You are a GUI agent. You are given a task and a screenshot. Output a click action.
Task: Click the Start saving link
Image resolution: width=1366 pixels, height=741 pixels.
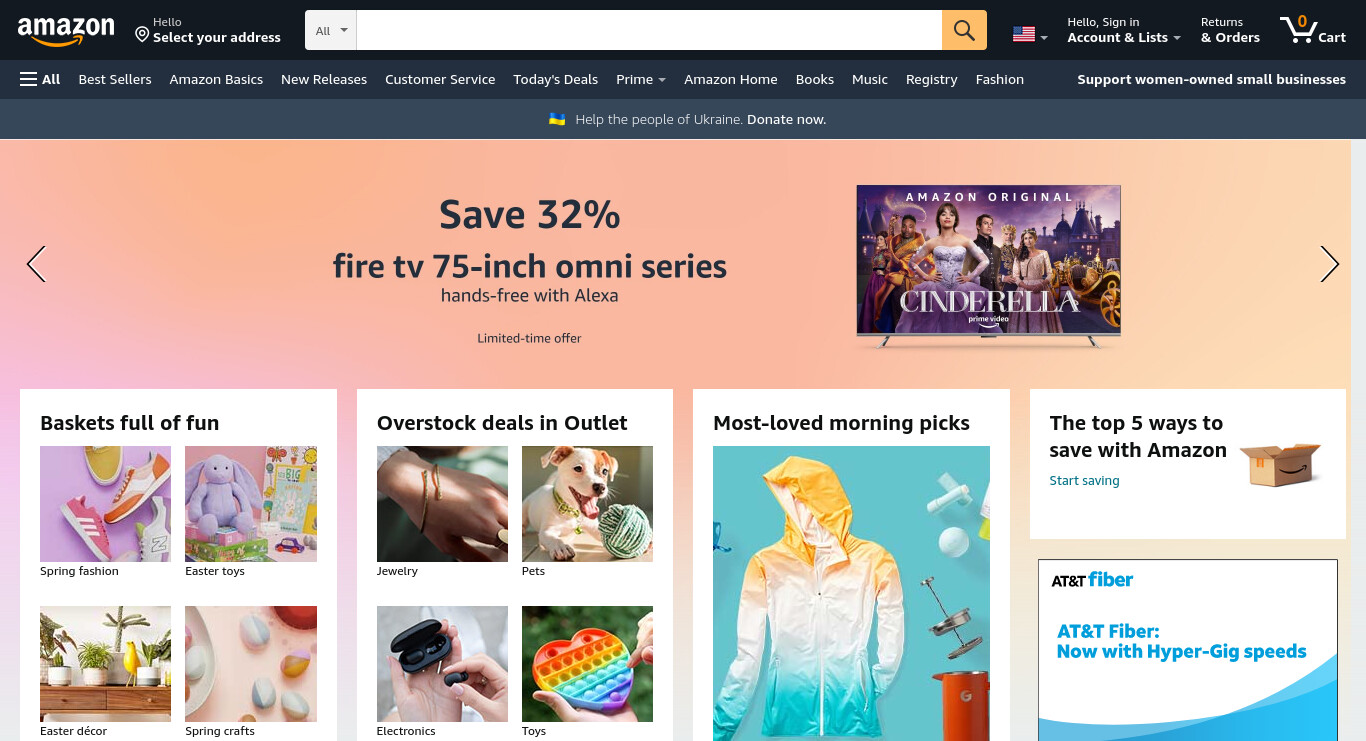tap(1084, 481)
